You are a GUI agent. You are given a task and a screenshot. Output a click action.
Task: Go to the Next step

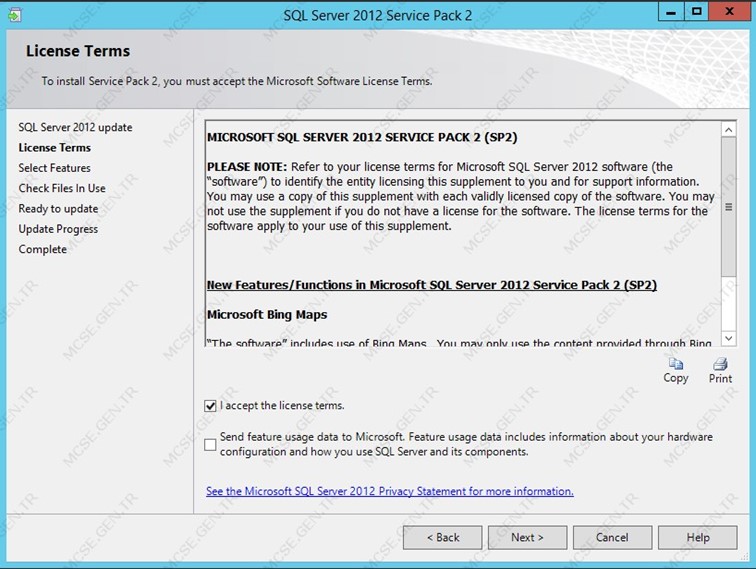coord(527,537)
